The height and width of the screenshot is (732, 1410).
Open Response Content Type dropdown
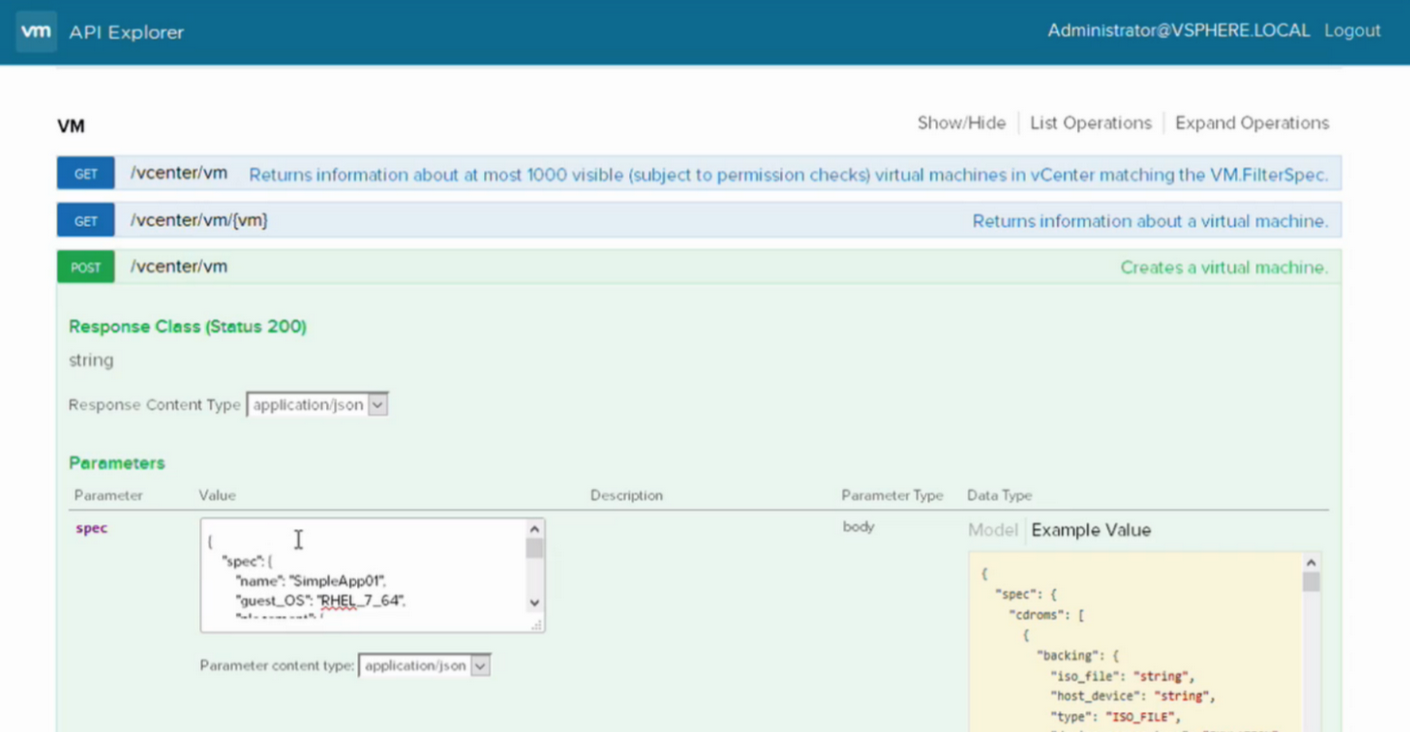pyautogui.click(x=317, y=405)
